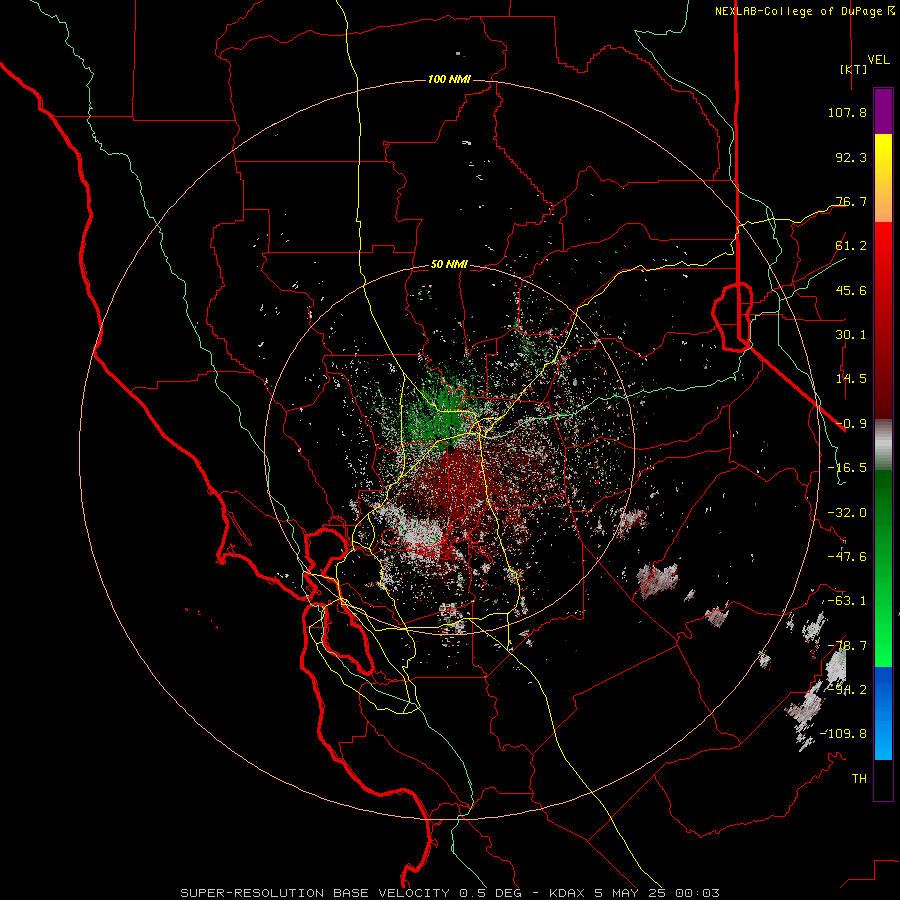Click the -109.8 legend value
900x900 pixels.
coord(843,734)
